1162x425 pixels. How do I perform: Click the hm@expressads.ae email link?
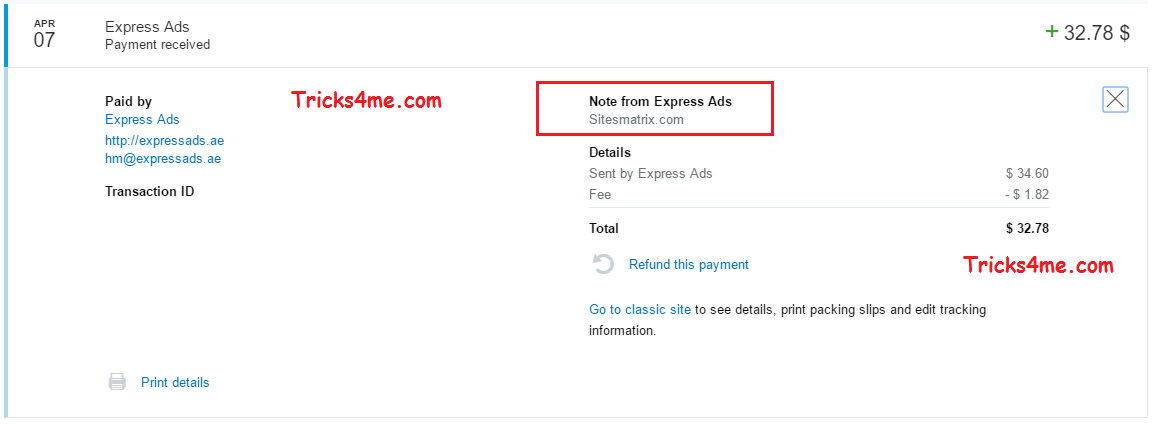coord(163,159)
